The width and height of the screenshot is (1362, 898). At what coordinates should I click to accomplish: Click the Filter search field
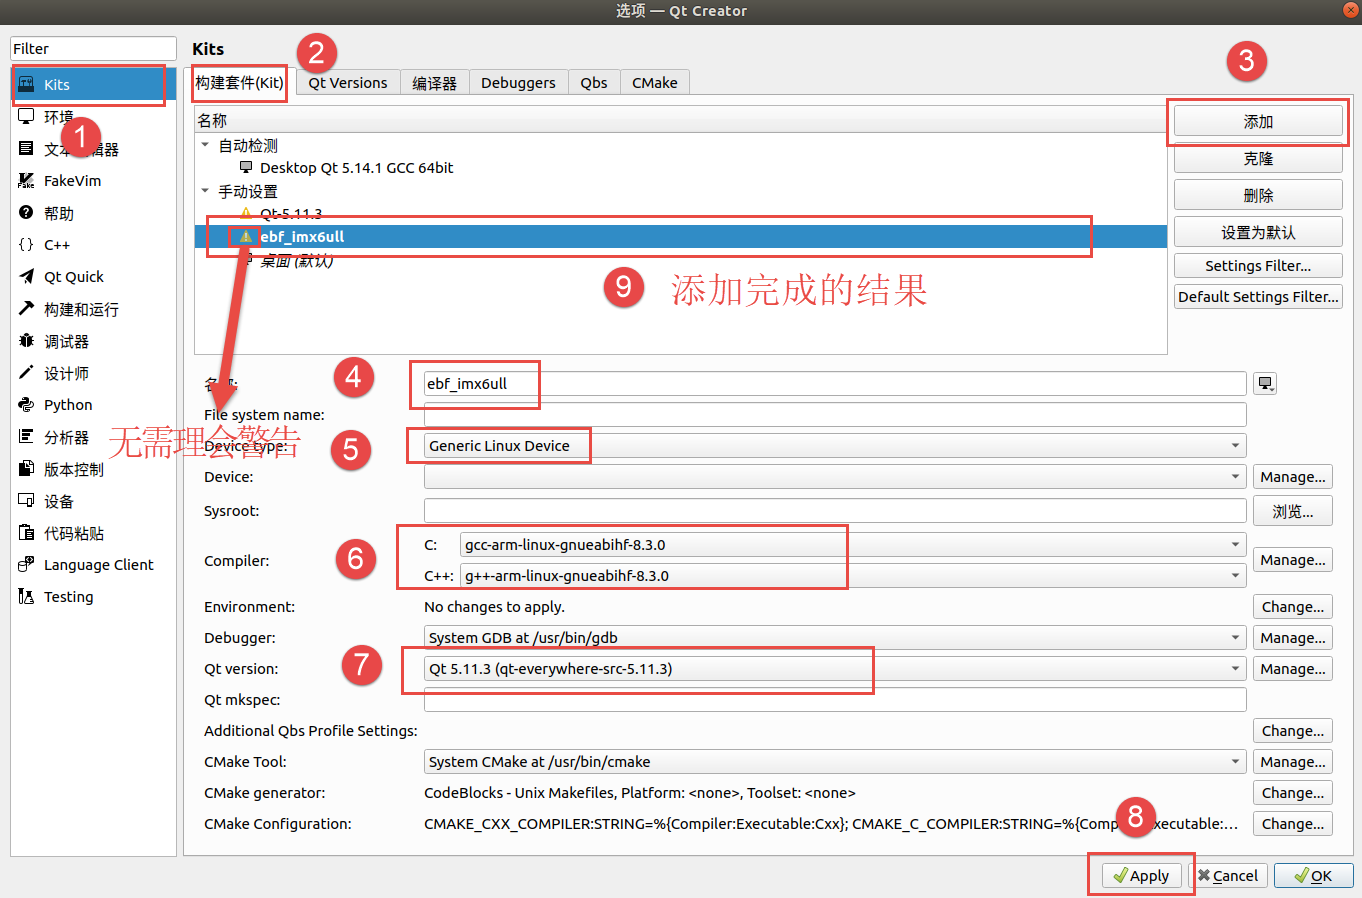(x=93, y=49)
